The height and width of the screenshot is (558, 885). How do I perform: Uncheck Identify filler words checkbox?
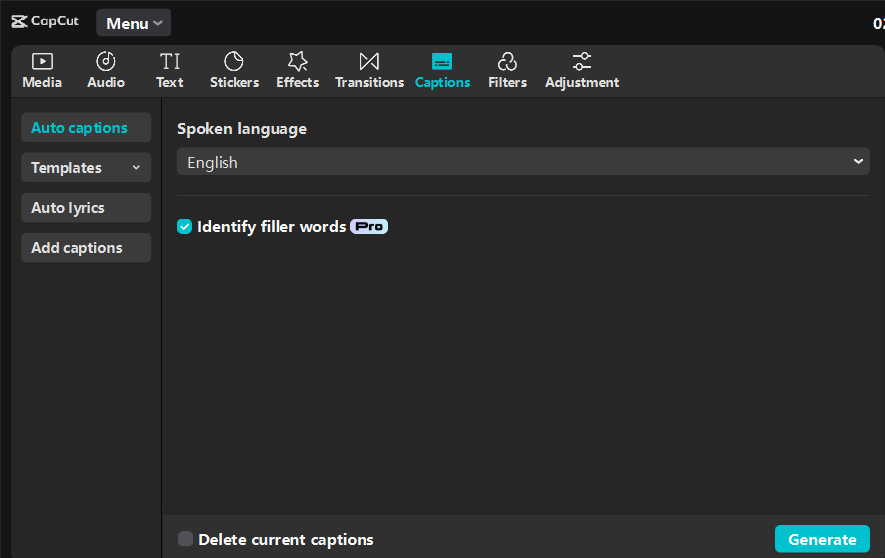[184, 227]
